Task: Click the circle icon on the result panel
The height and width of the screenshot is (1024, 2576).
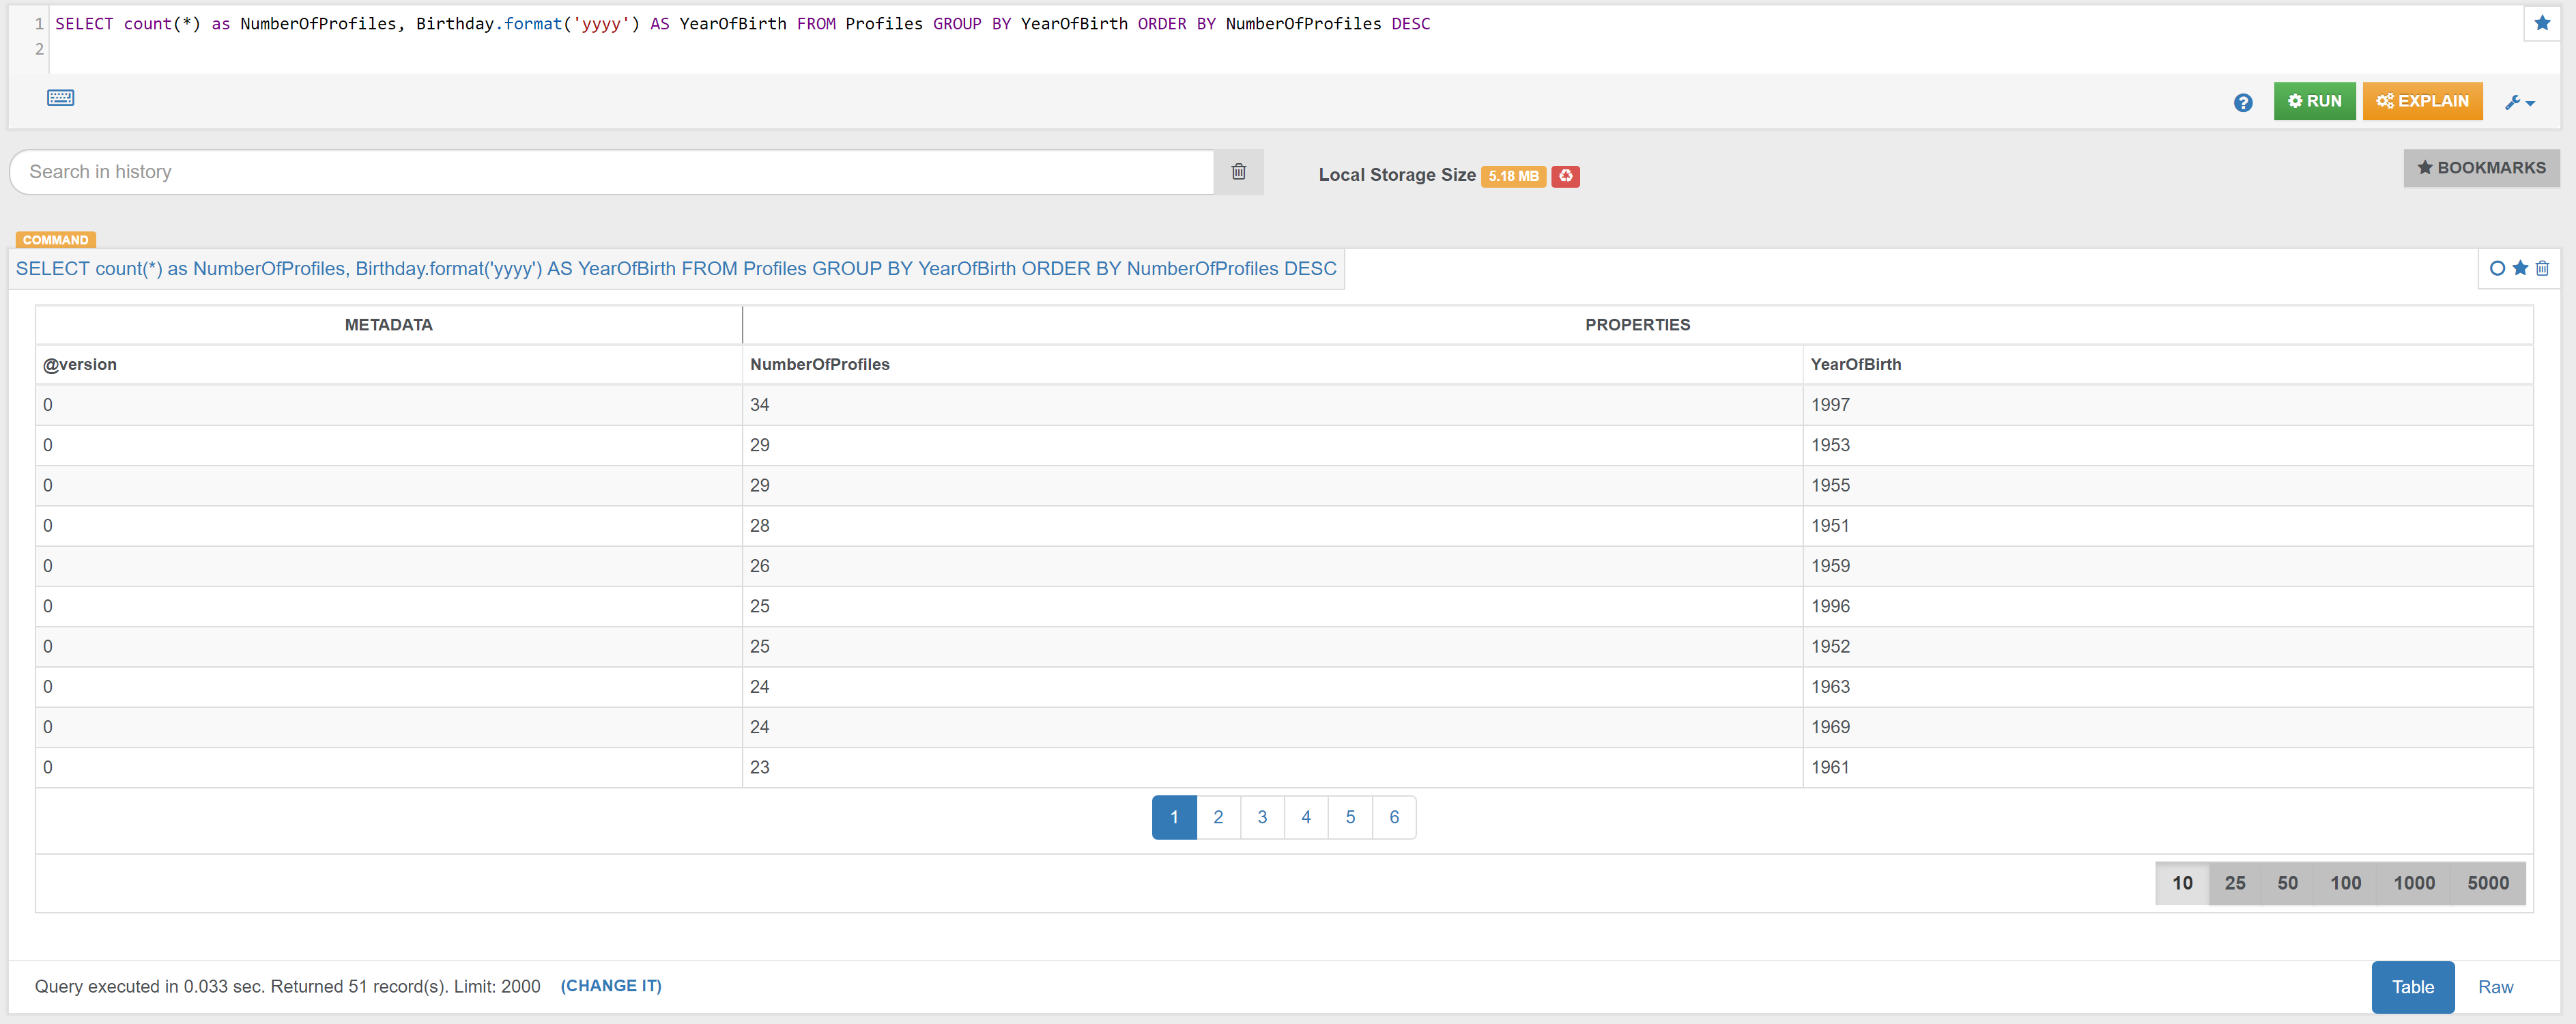Action: (2497, 268)
